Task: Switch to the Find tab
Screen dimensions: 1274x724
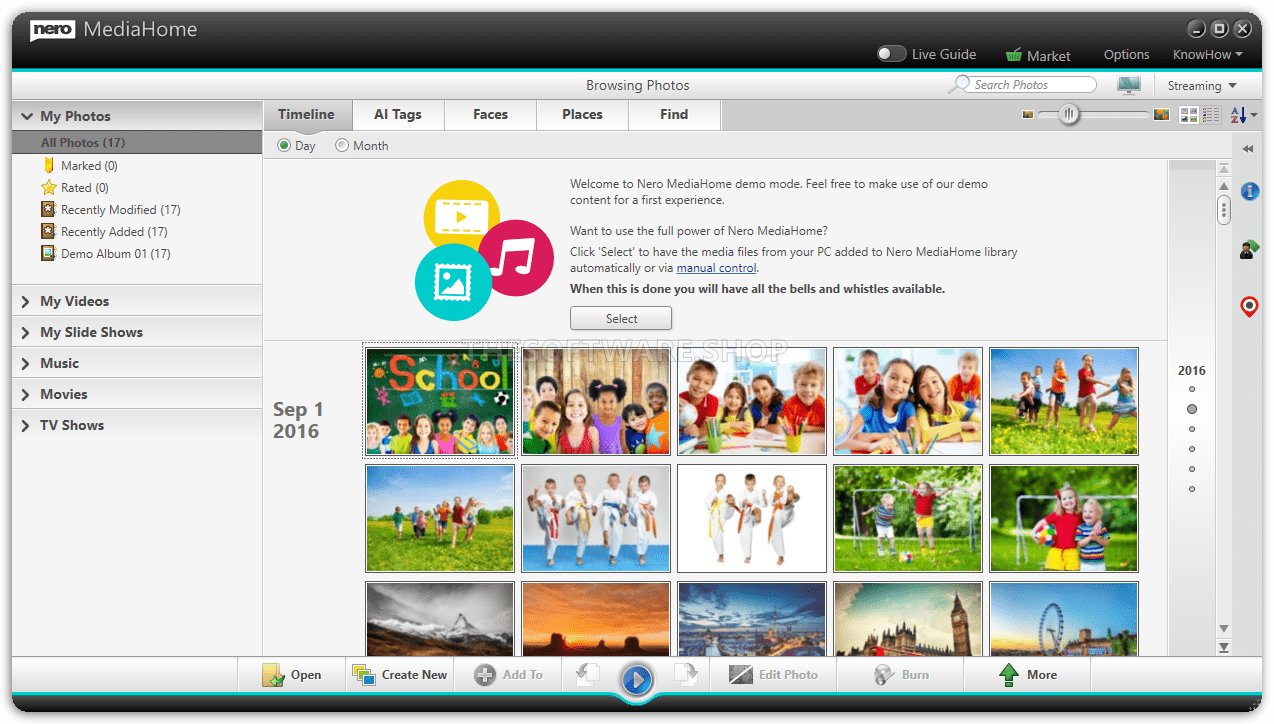Action: (x=674, y=115)
